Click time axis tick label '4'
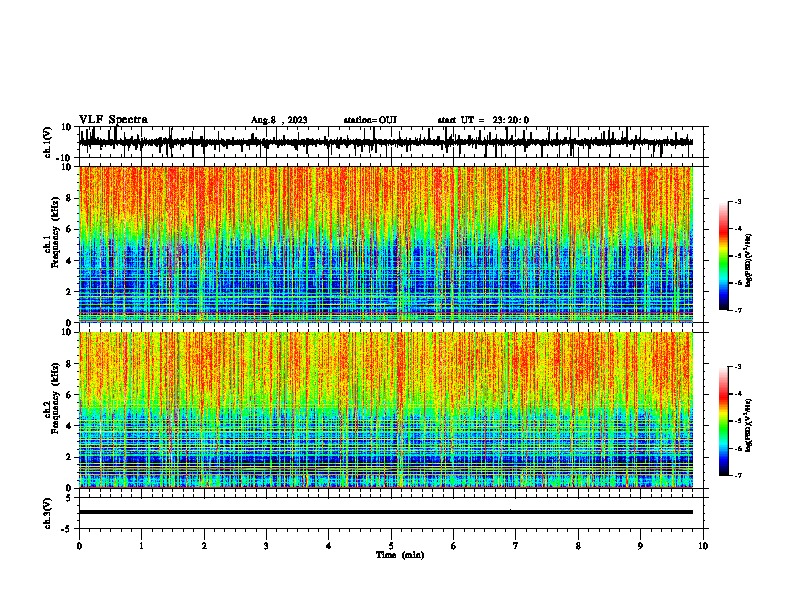The height and width of the screenshot is (612, 792). pyautogui.click(x=329, y=546)
